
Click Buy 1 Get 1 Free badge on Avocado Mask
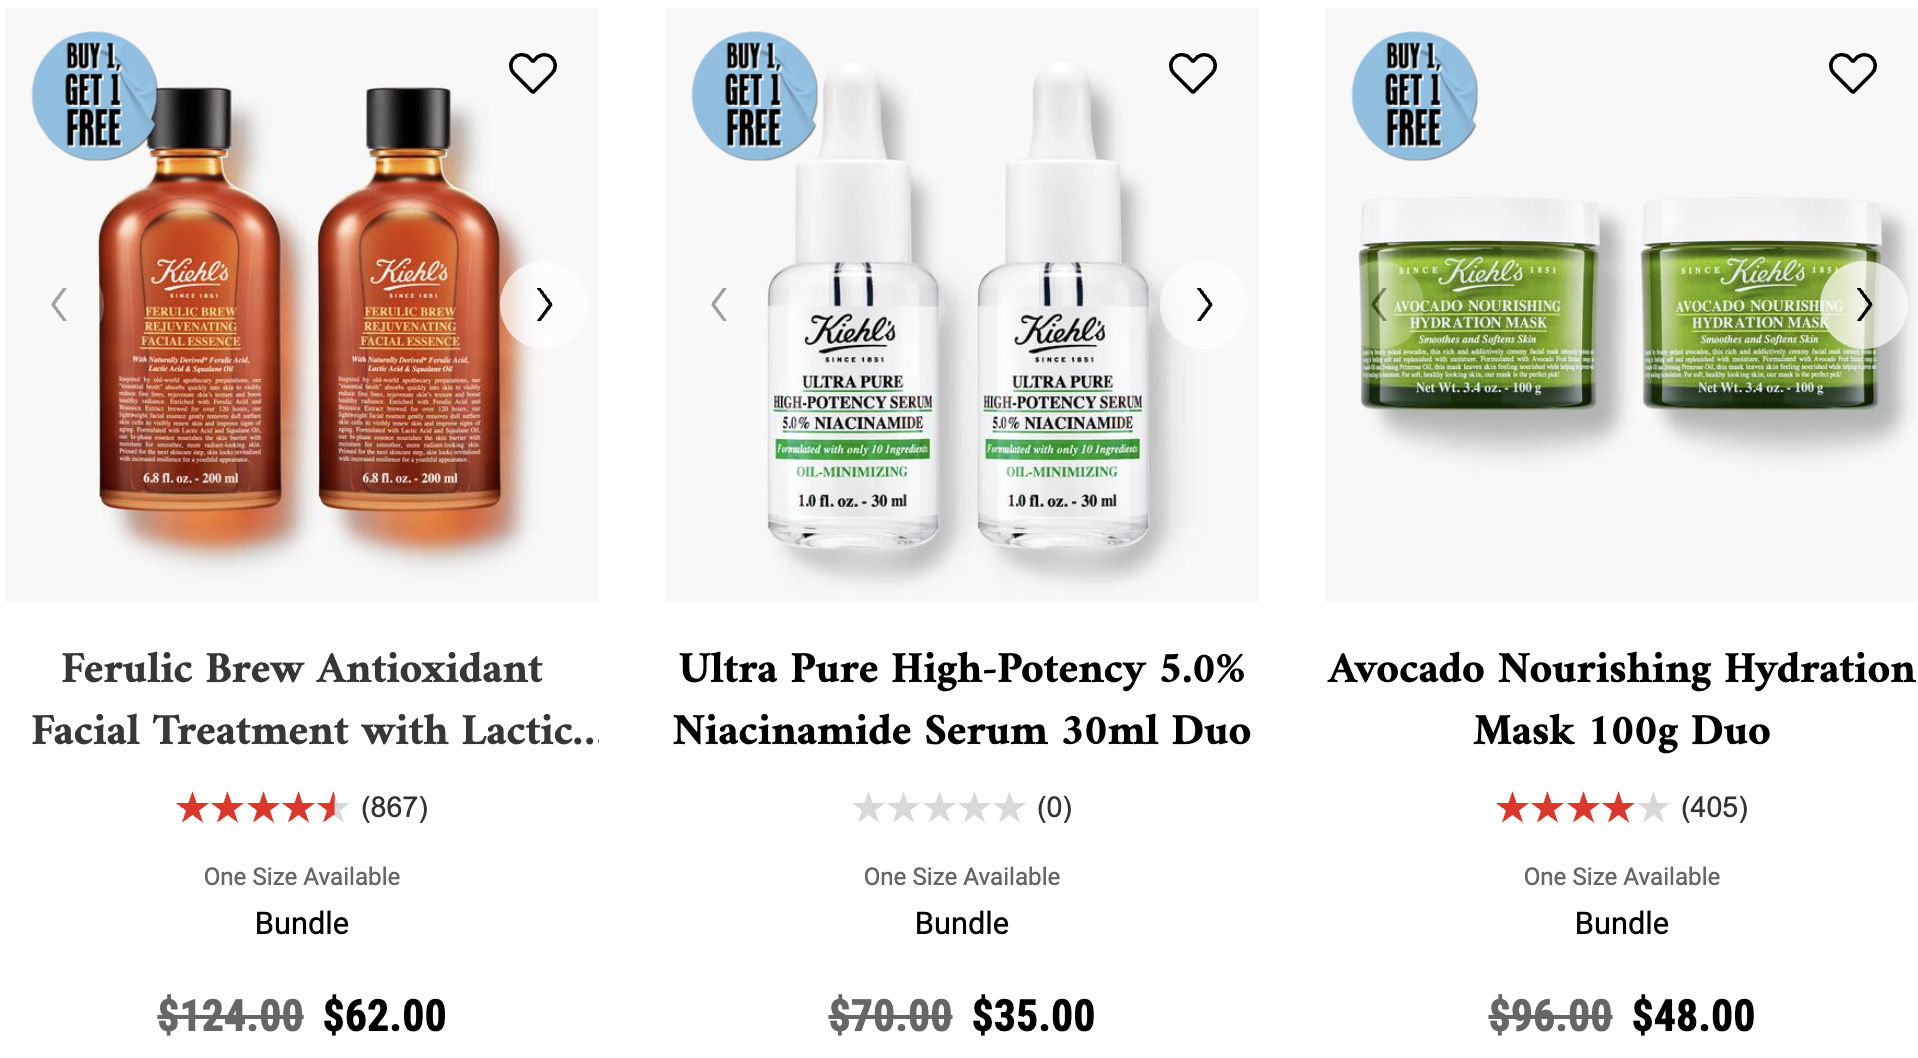point(1414,96)
